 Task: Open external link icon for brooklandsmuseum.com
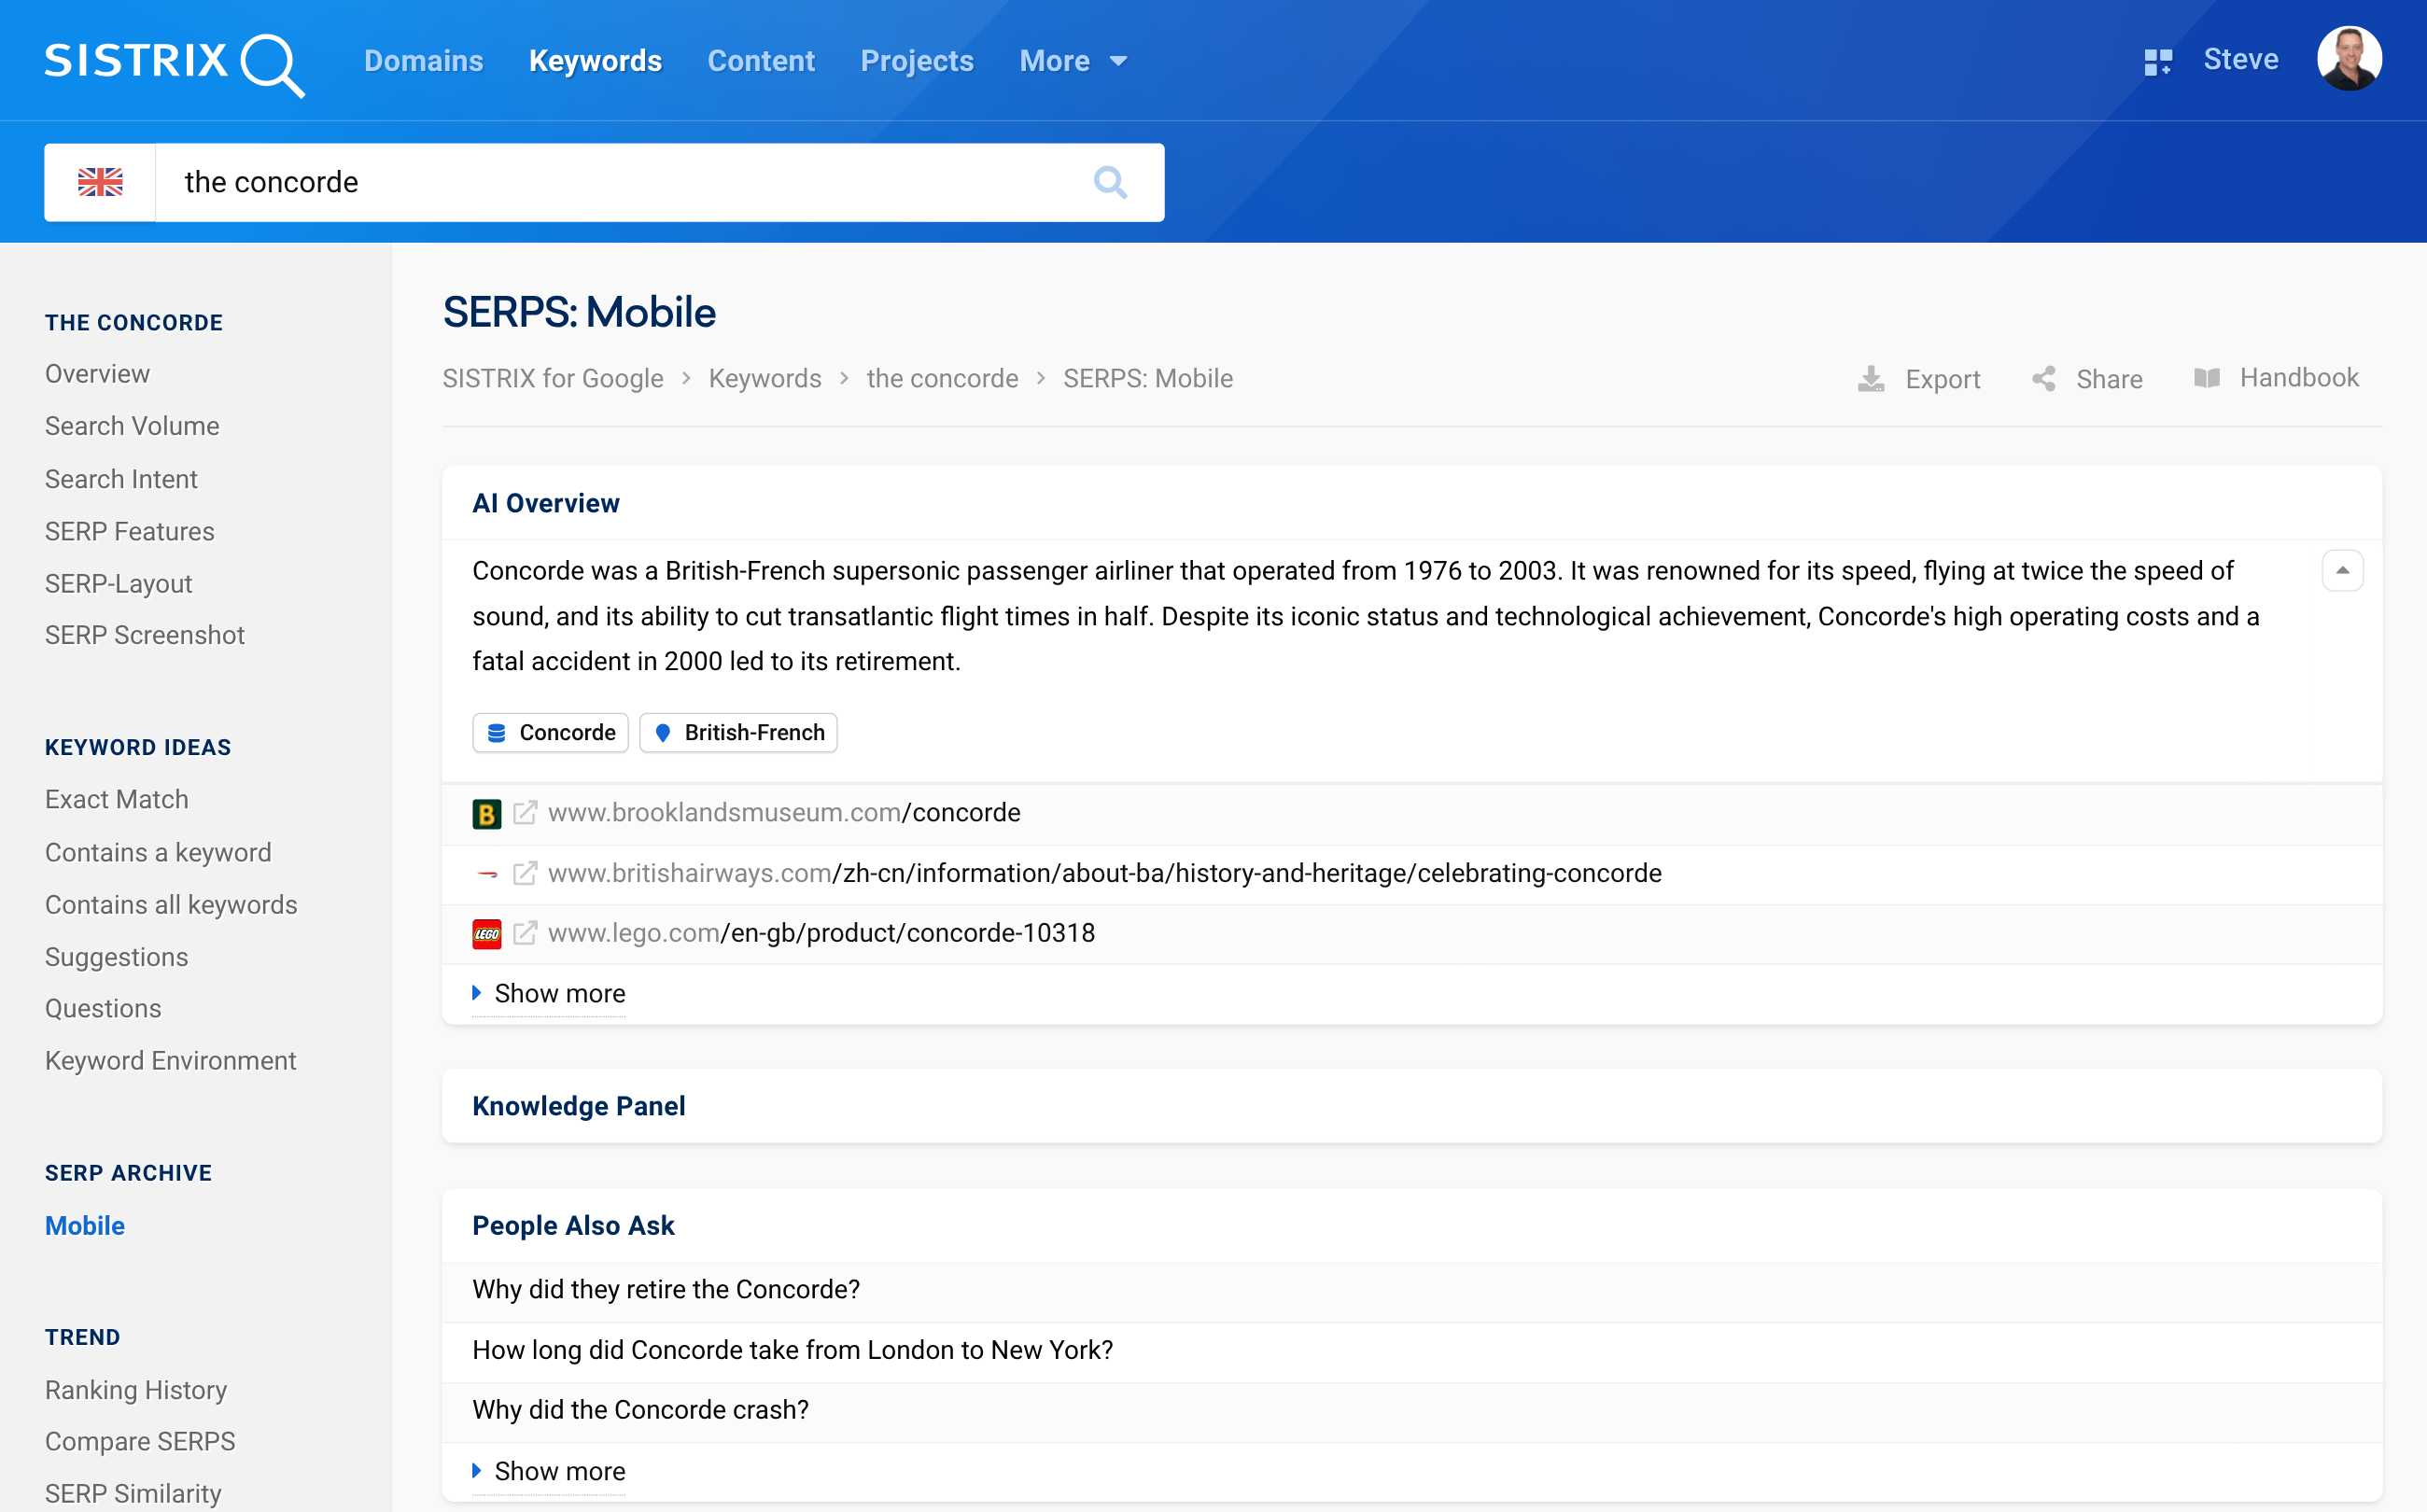click(525, 813)
